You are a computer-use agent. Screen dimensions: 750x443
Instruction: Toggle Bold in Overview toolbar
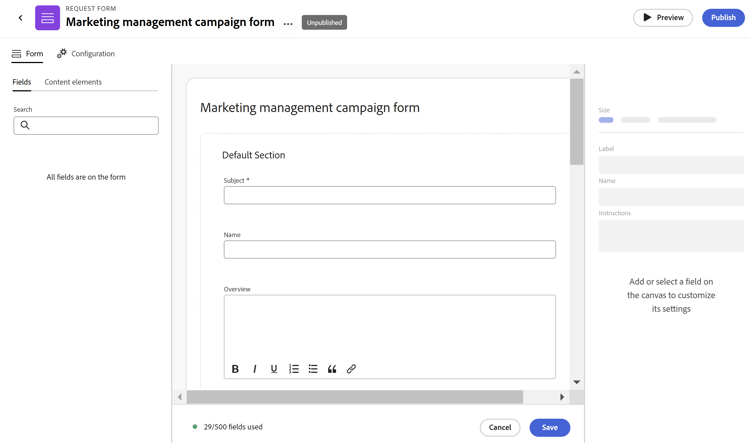tap(235, 369)
